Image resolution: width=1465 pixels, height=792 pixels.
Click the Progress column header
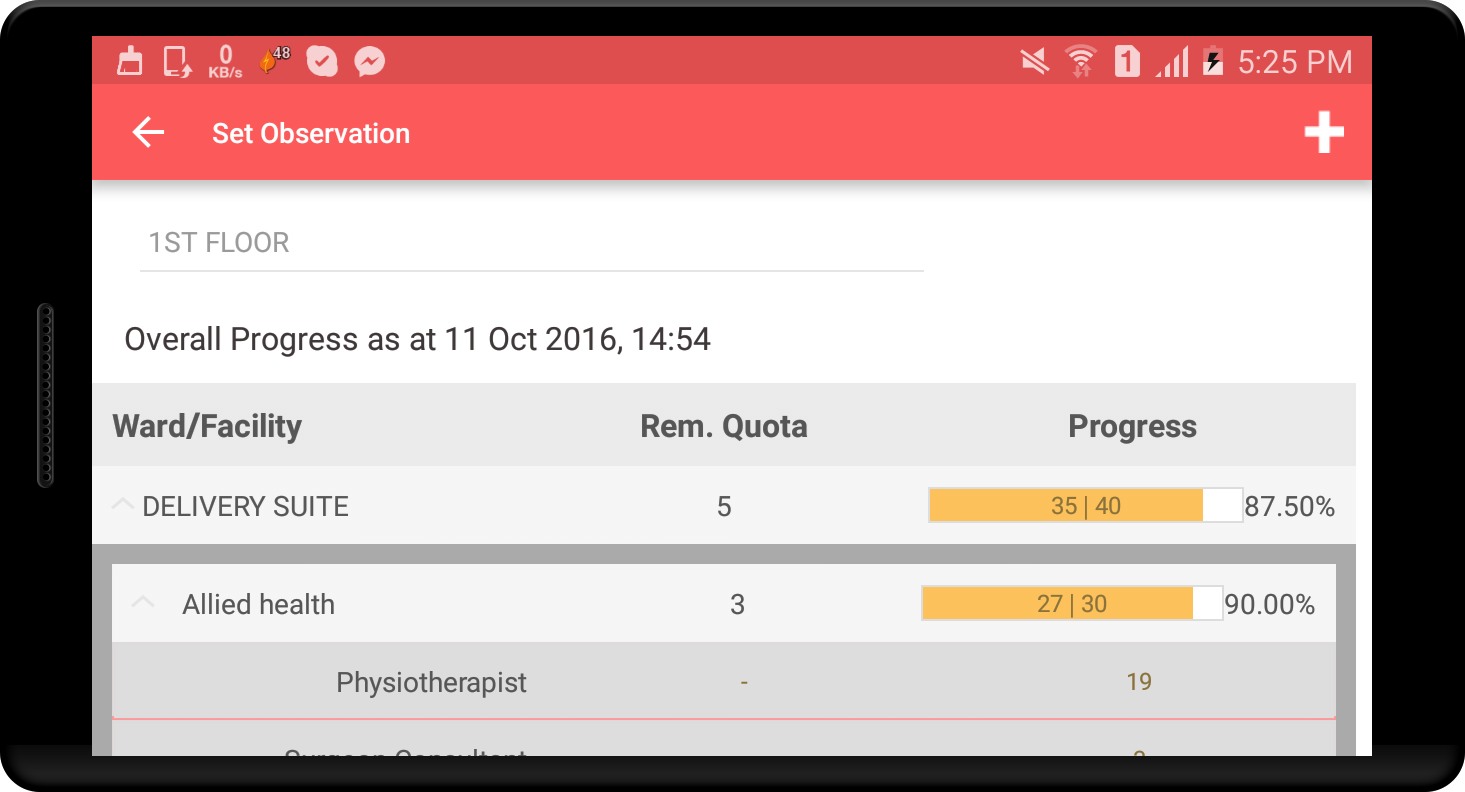pyautogui.click(x=1132, y=427)
